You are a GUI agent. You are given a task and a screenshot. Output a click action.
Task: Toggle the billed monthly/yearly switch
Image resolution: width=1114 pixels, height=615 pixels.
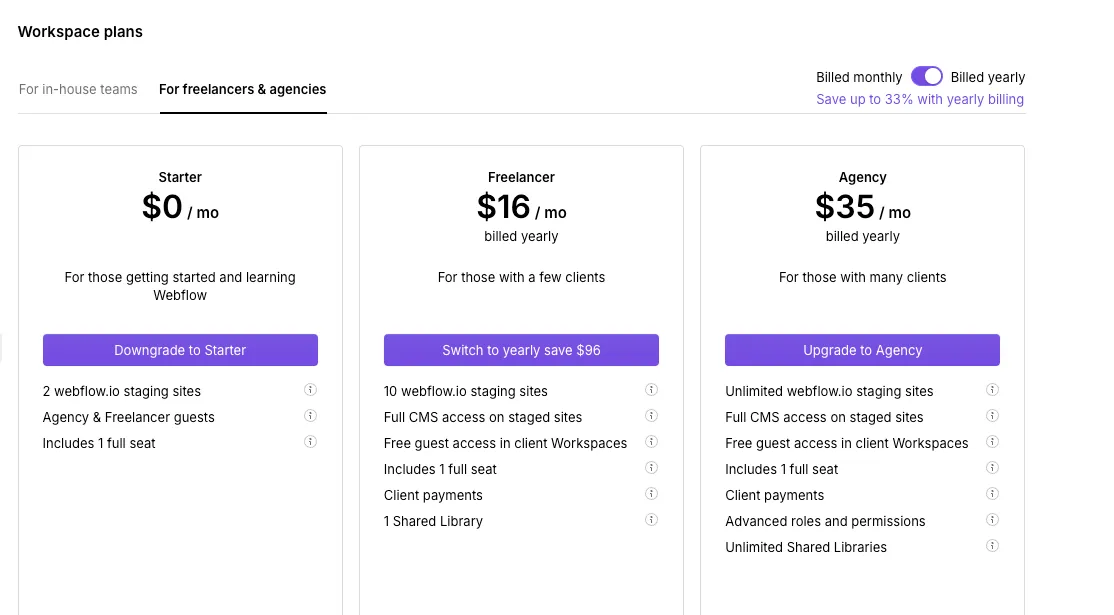coord(927,77)
